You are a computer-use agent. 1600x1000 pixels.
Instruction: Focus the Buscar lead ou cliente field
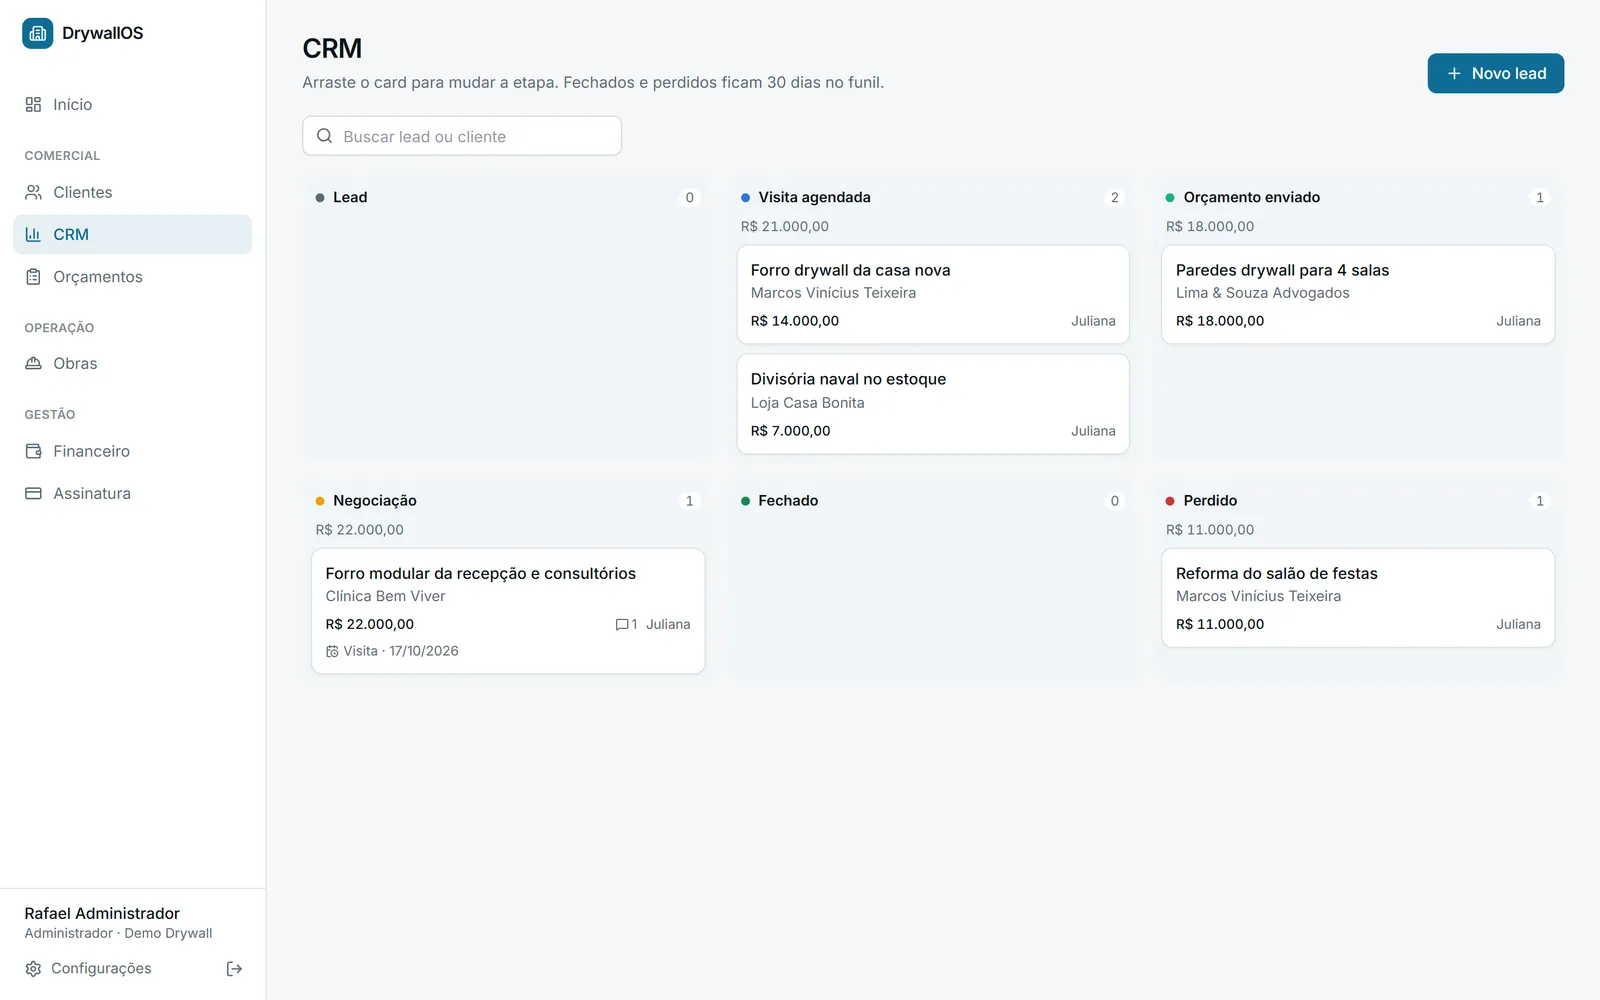[x=462, y=136]
